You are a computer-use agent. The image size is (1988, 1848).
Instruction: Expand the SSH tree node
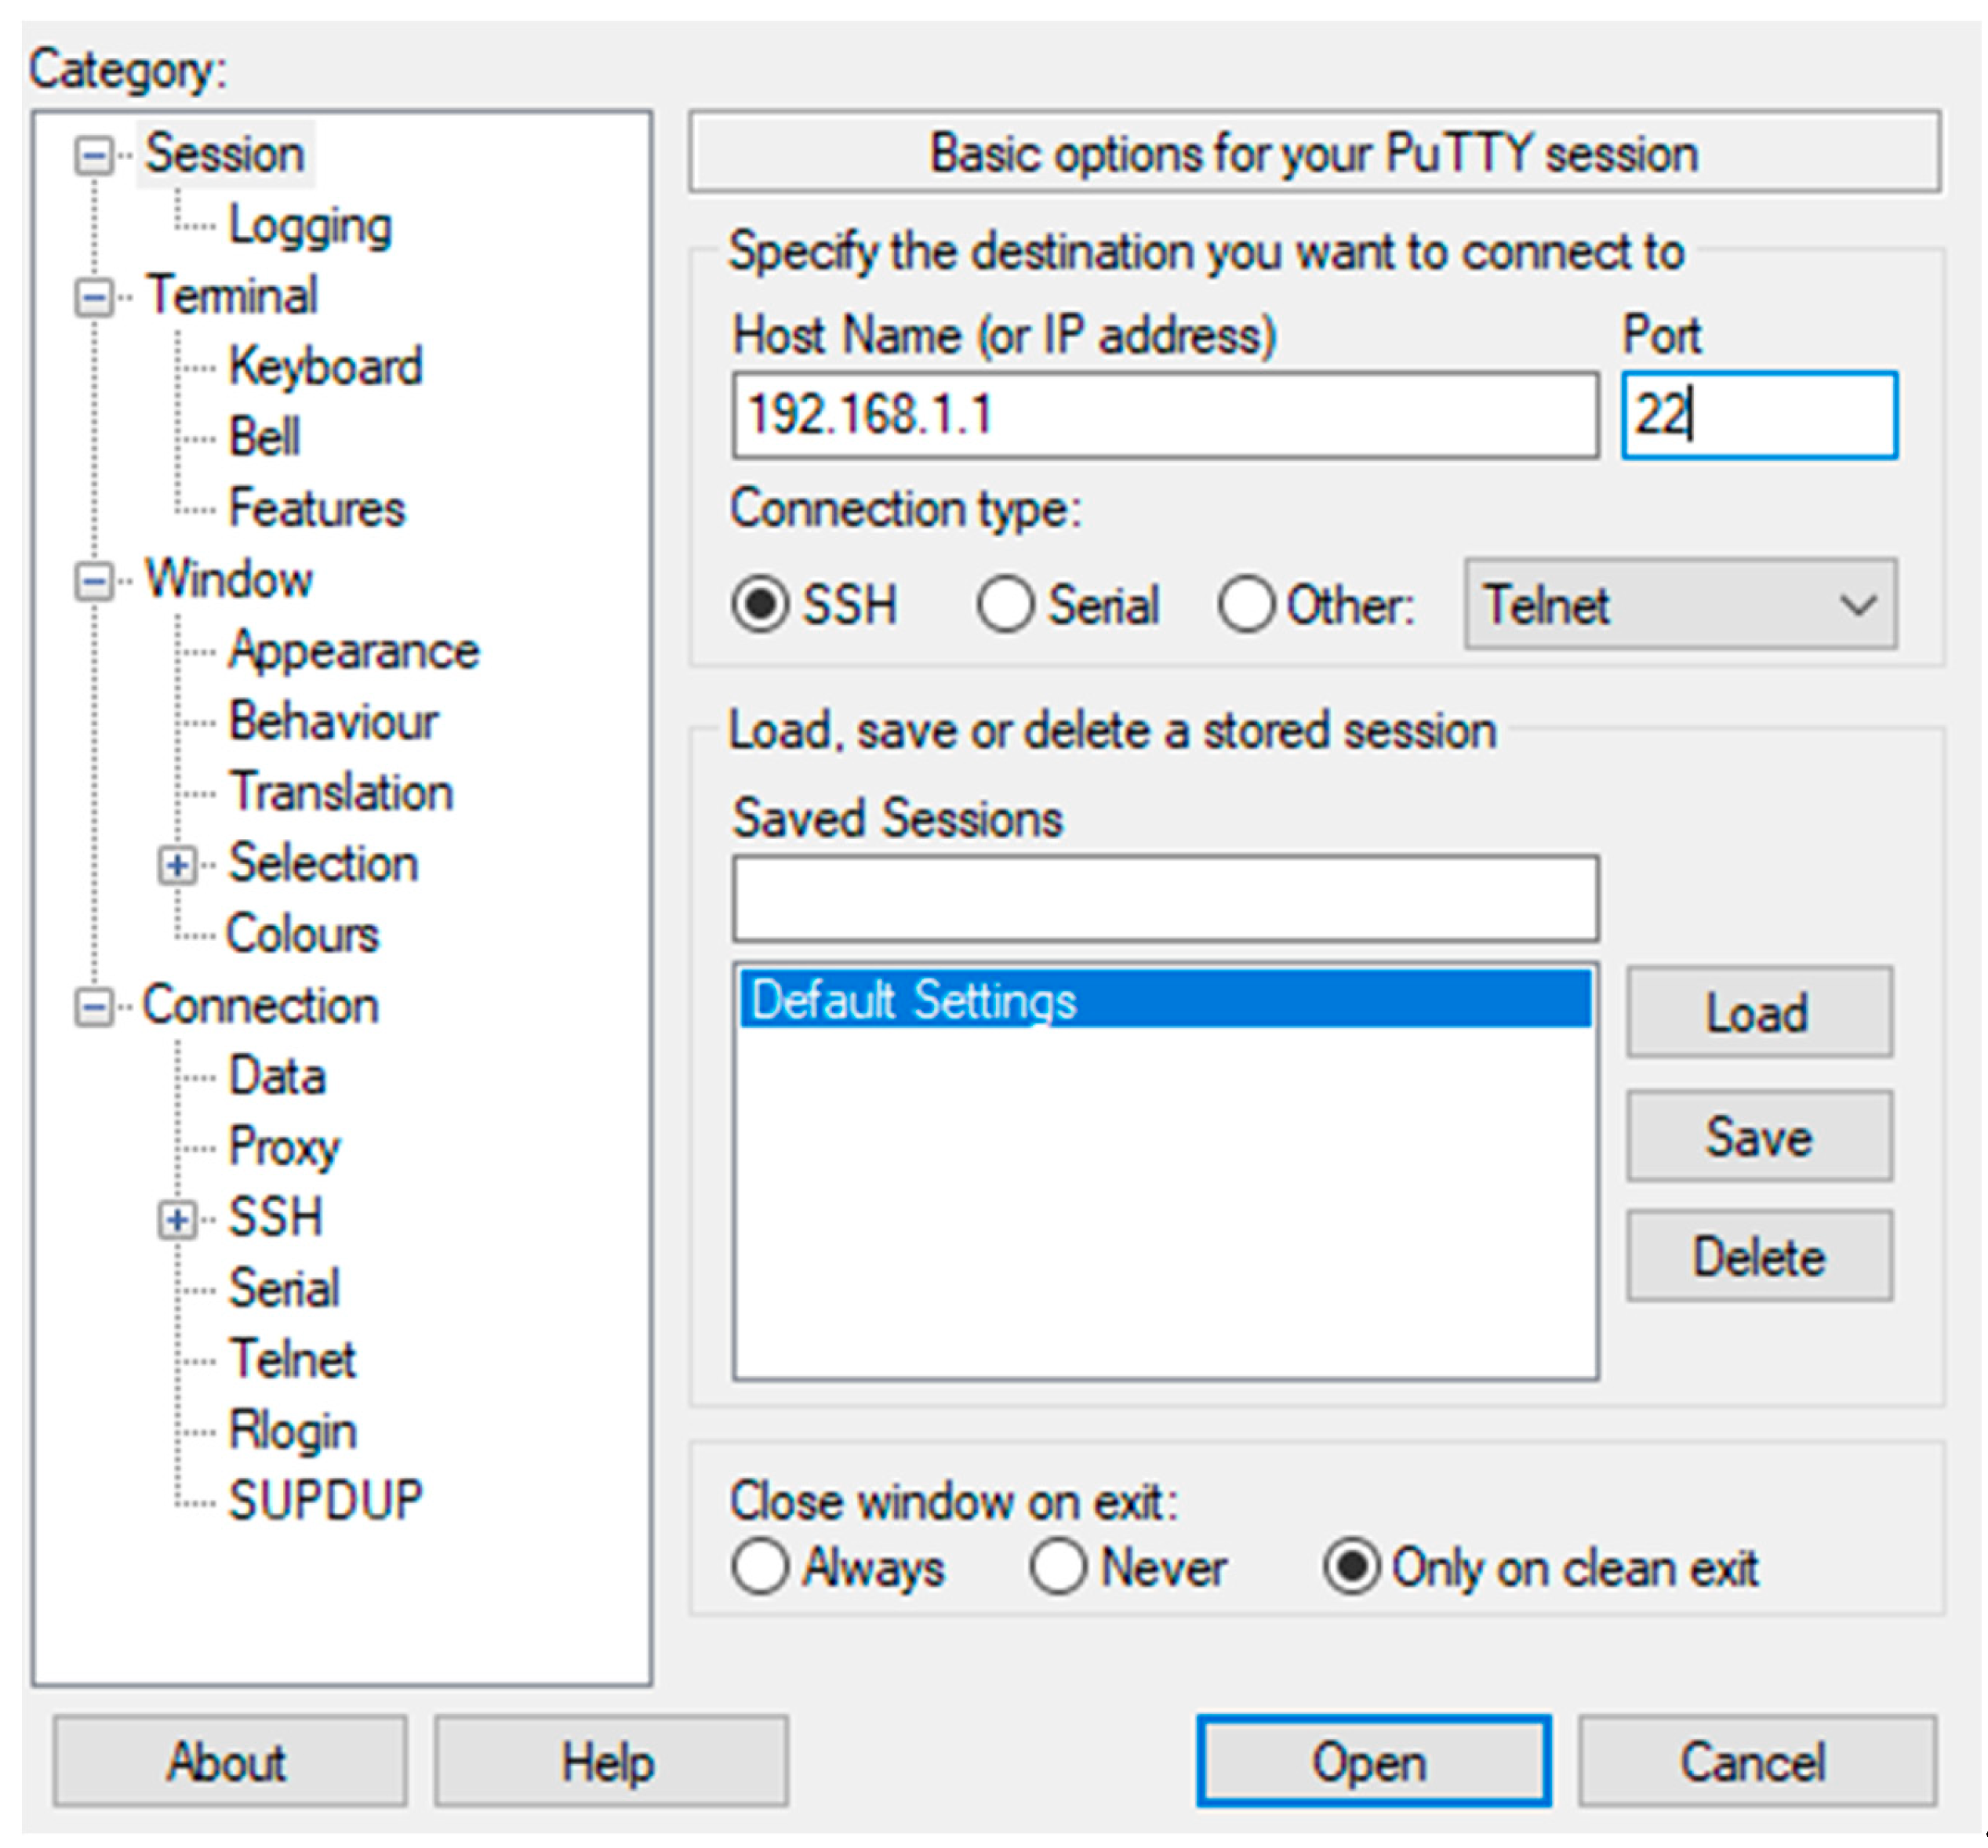click(x=177, y=1220)
